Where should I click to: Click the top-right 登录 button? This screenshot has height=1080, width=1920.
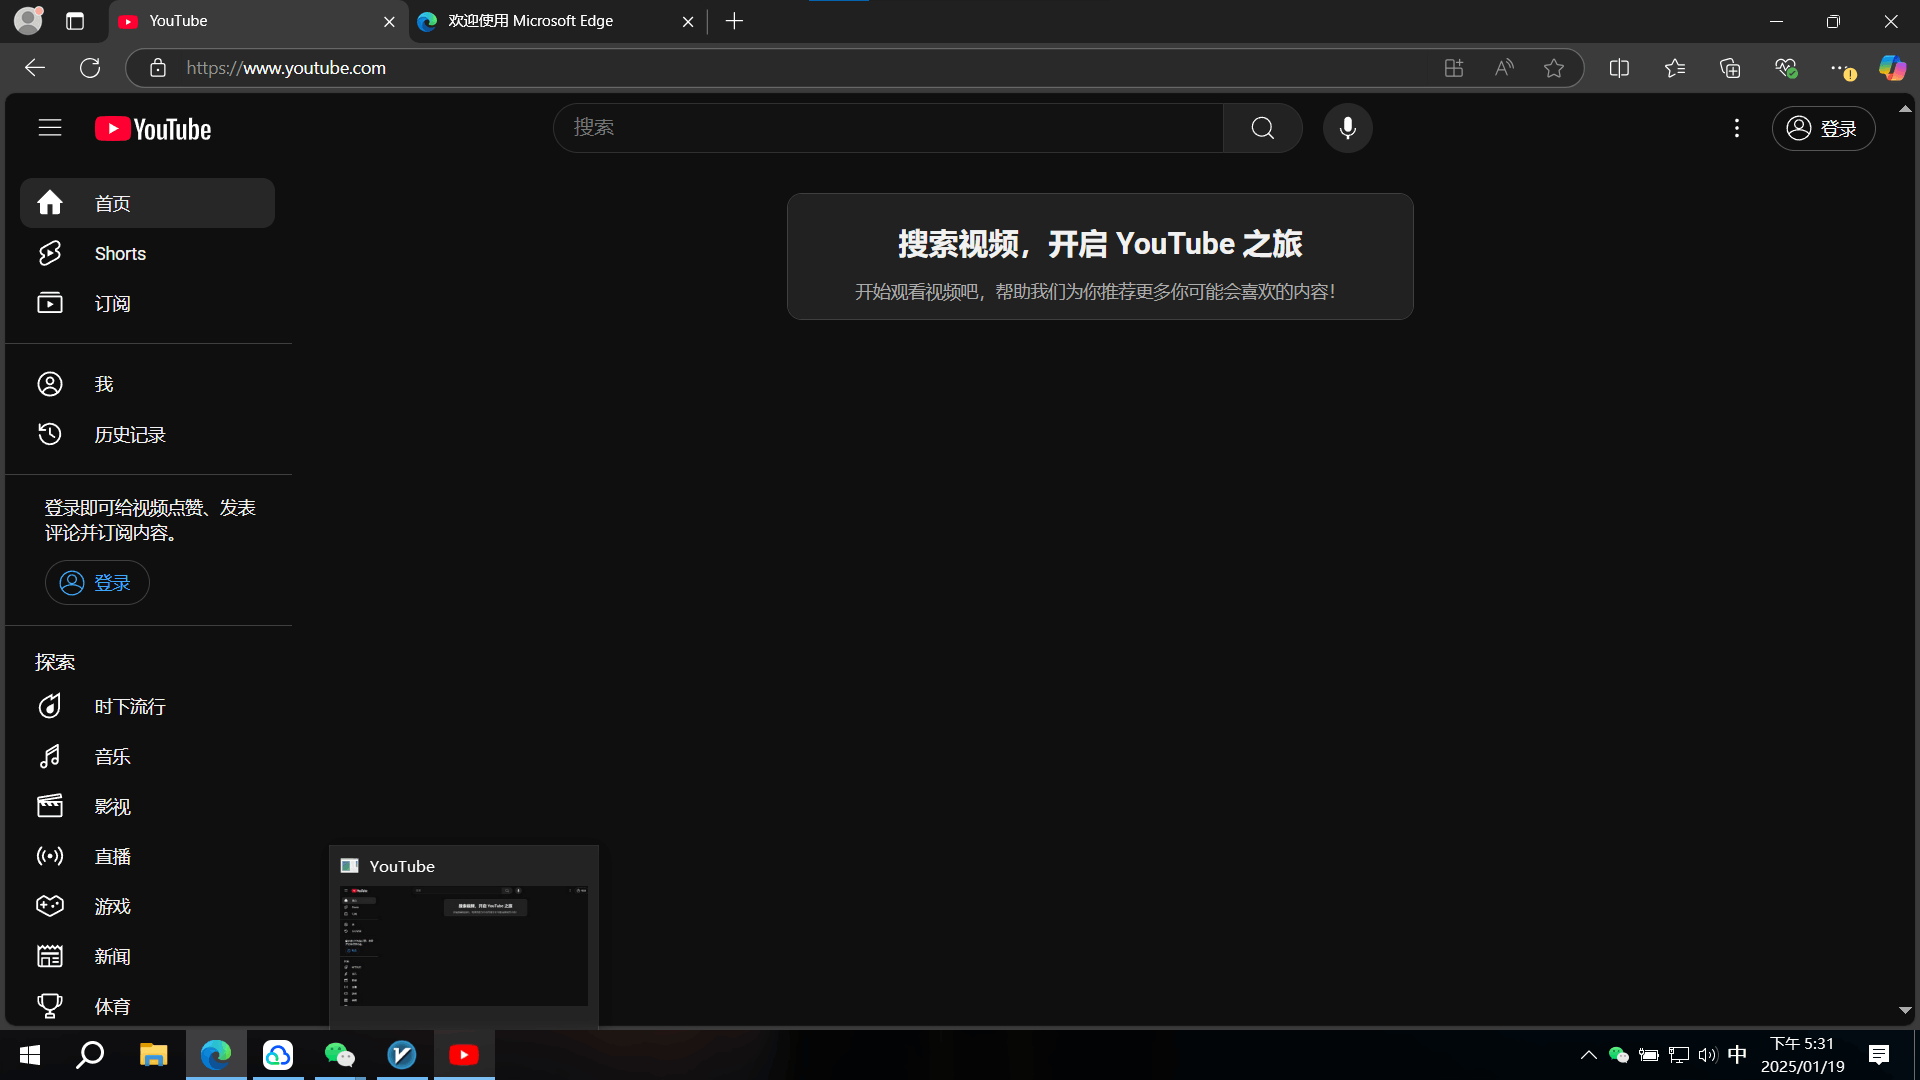(x=1823, y=129)
